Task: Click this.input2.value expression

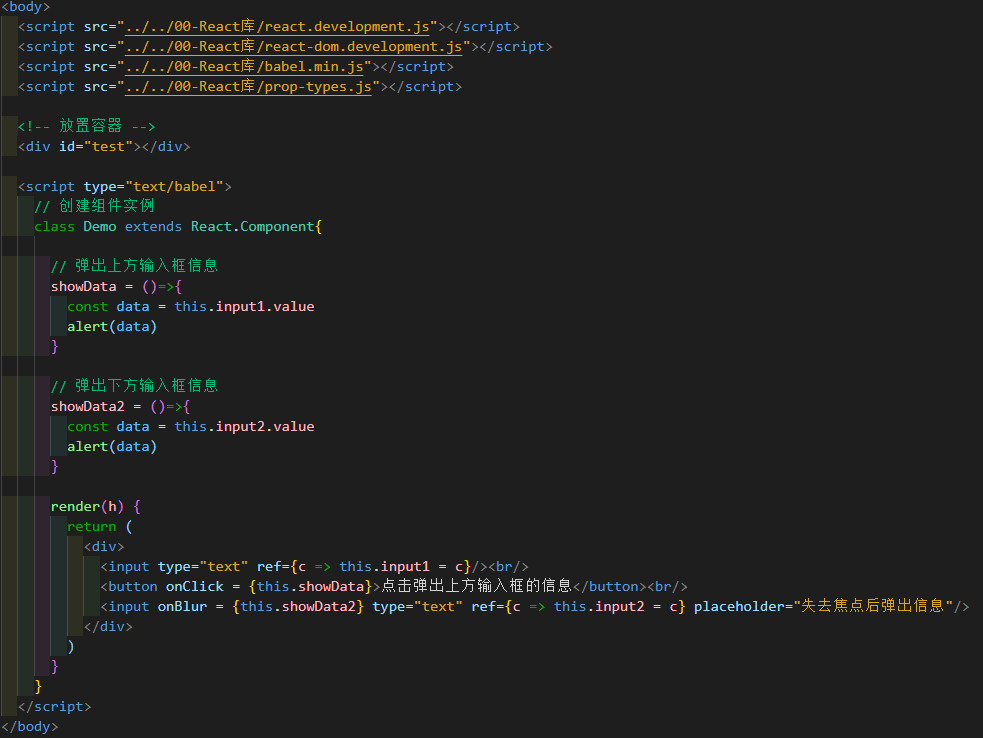Action: click(x=244, y=426)
